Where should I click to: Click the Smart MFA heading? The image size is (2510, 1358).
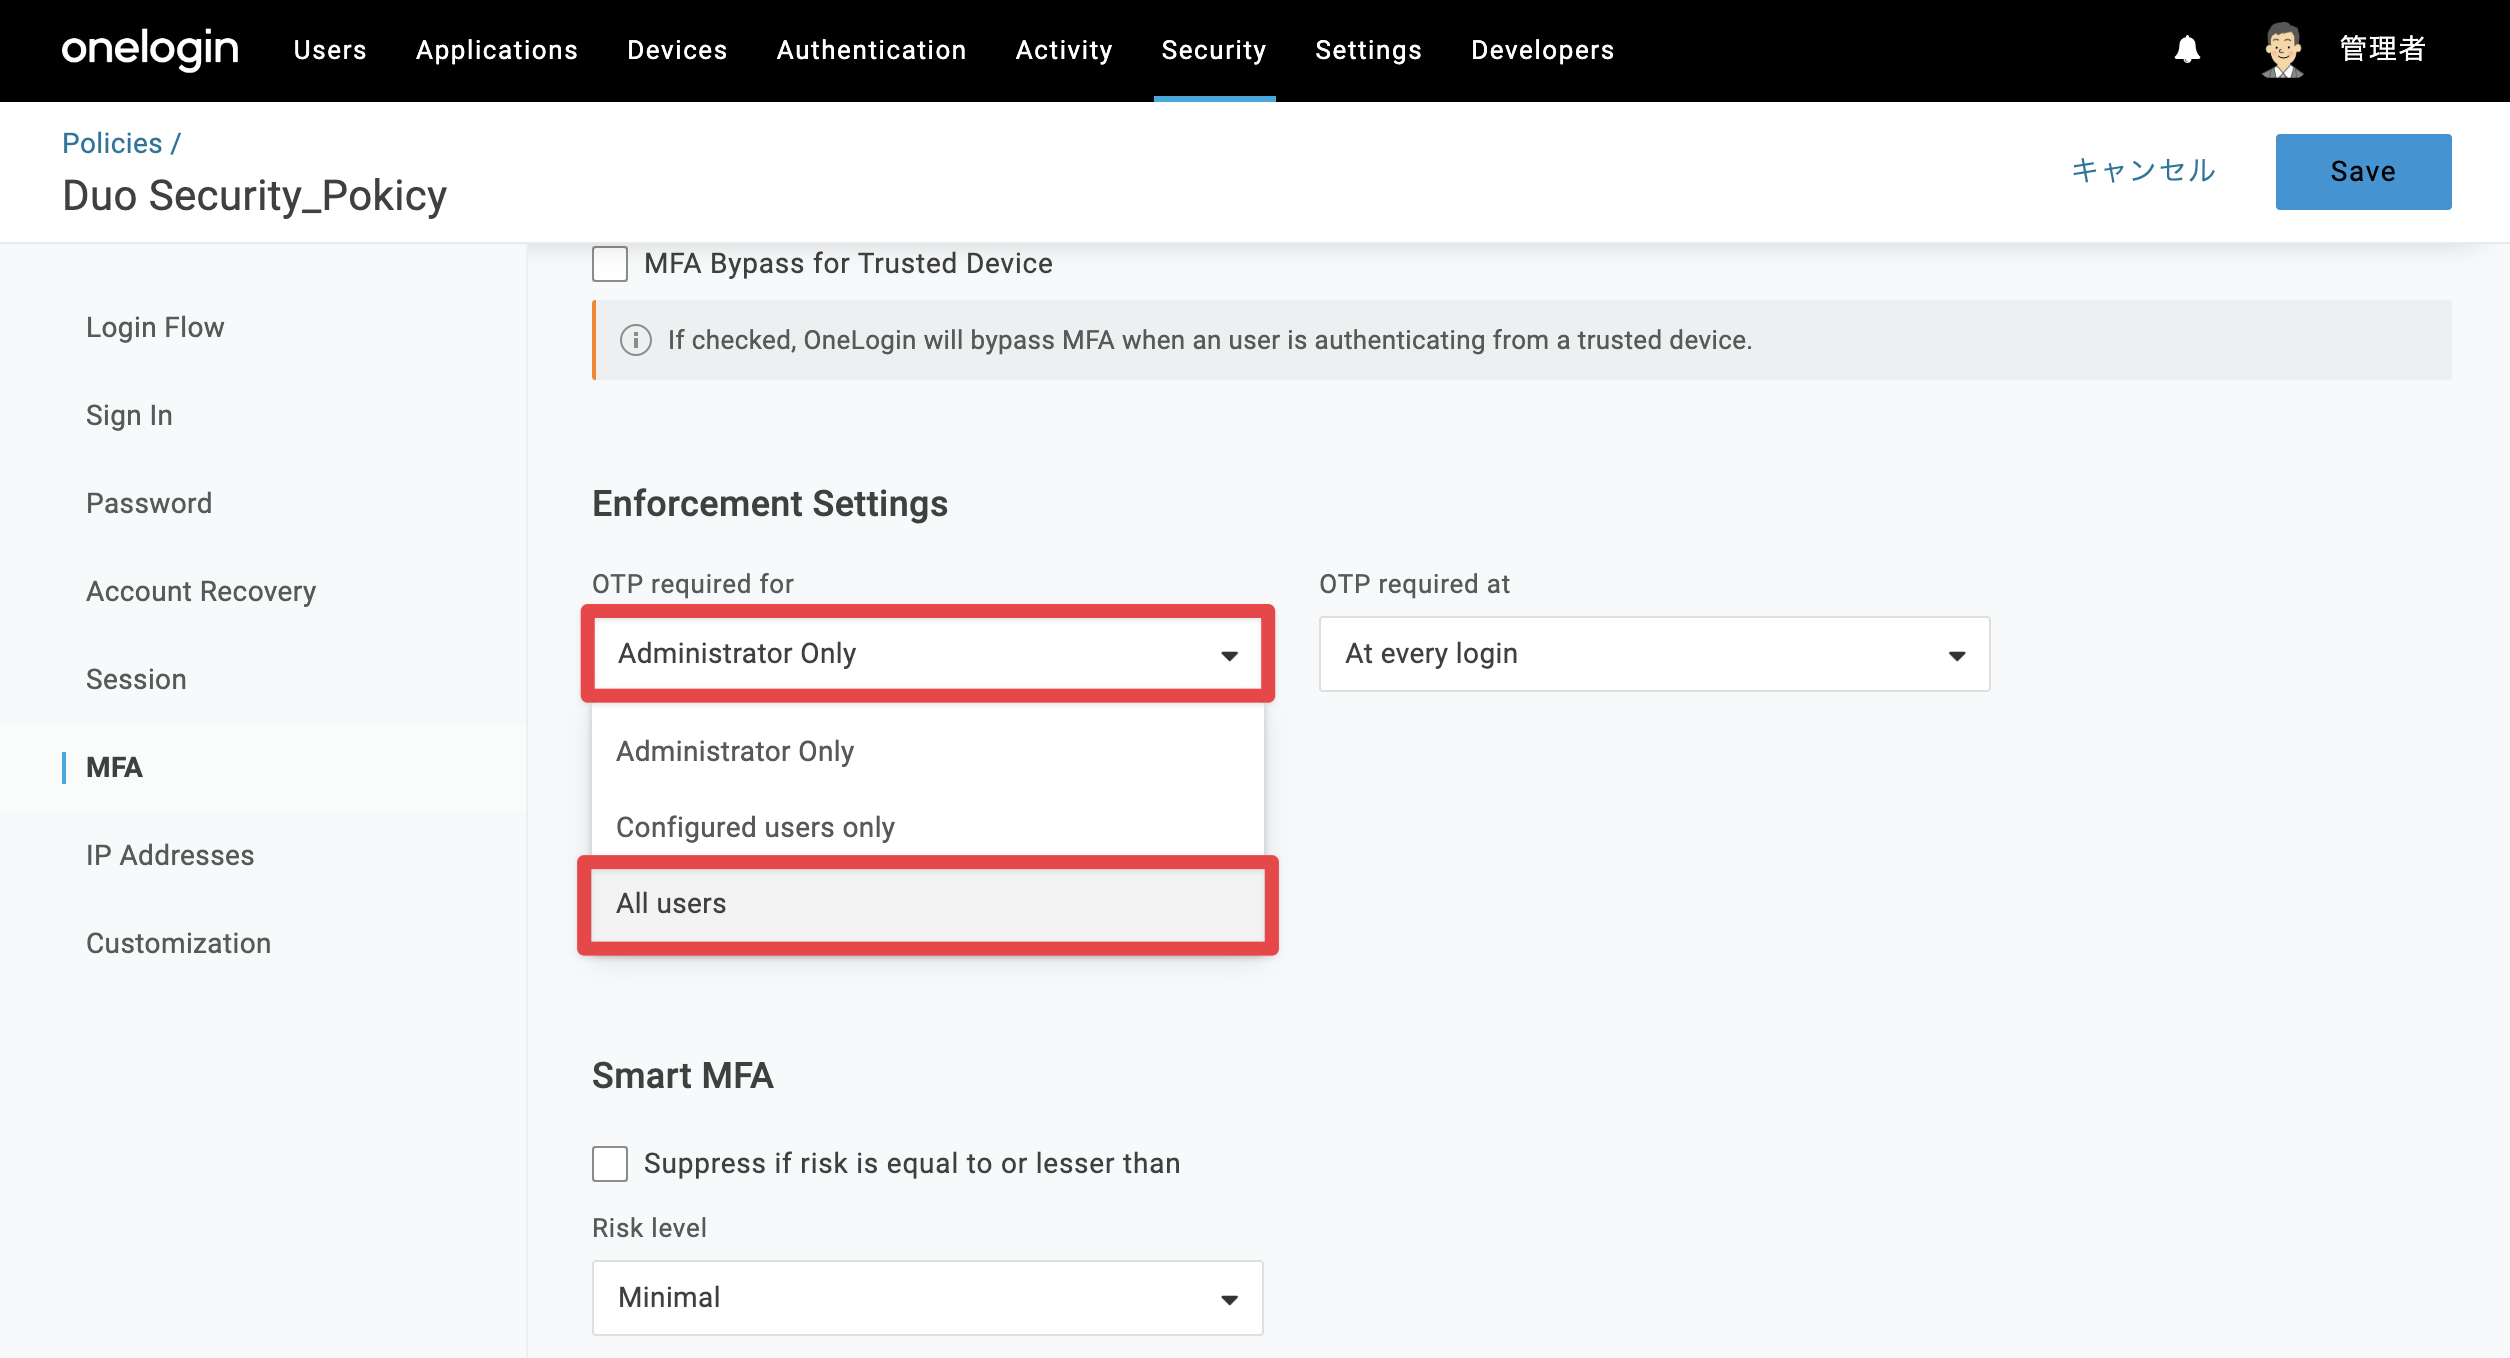(x=683, y=1076)
